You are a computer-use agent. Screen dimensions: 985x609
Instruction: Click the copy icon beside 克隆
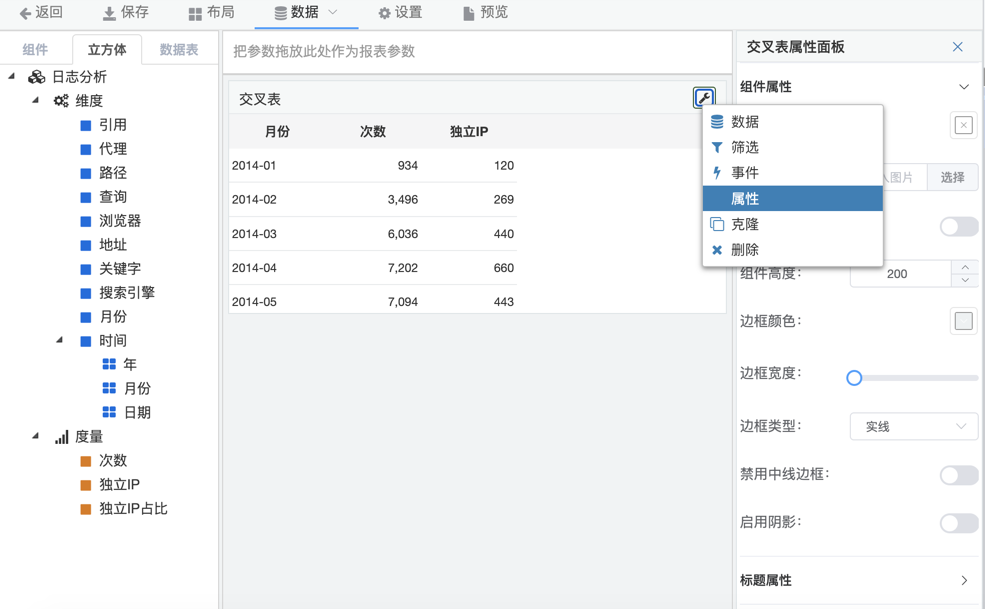click(x=717, y=224)
